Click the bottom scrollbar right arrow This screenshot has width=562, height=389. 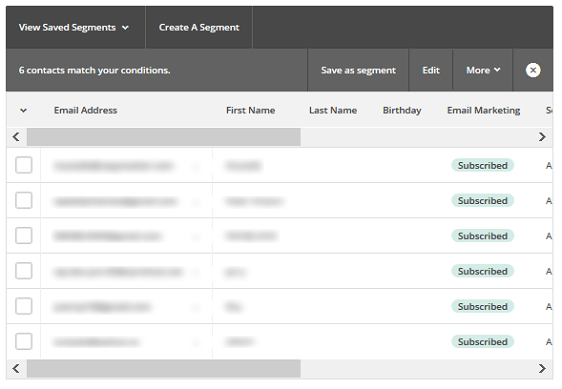pyautogui.click(x=542, y=369)
